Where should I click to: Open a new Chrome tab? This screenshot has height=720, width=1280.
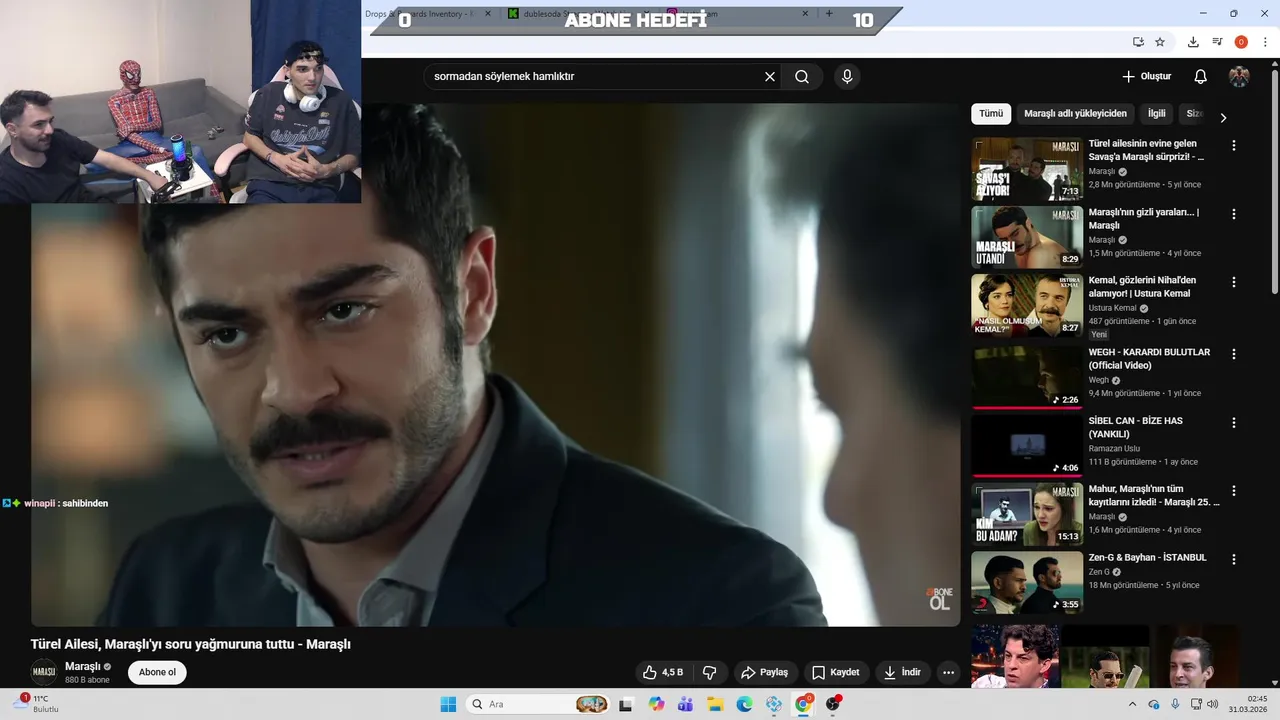point(828,14)
